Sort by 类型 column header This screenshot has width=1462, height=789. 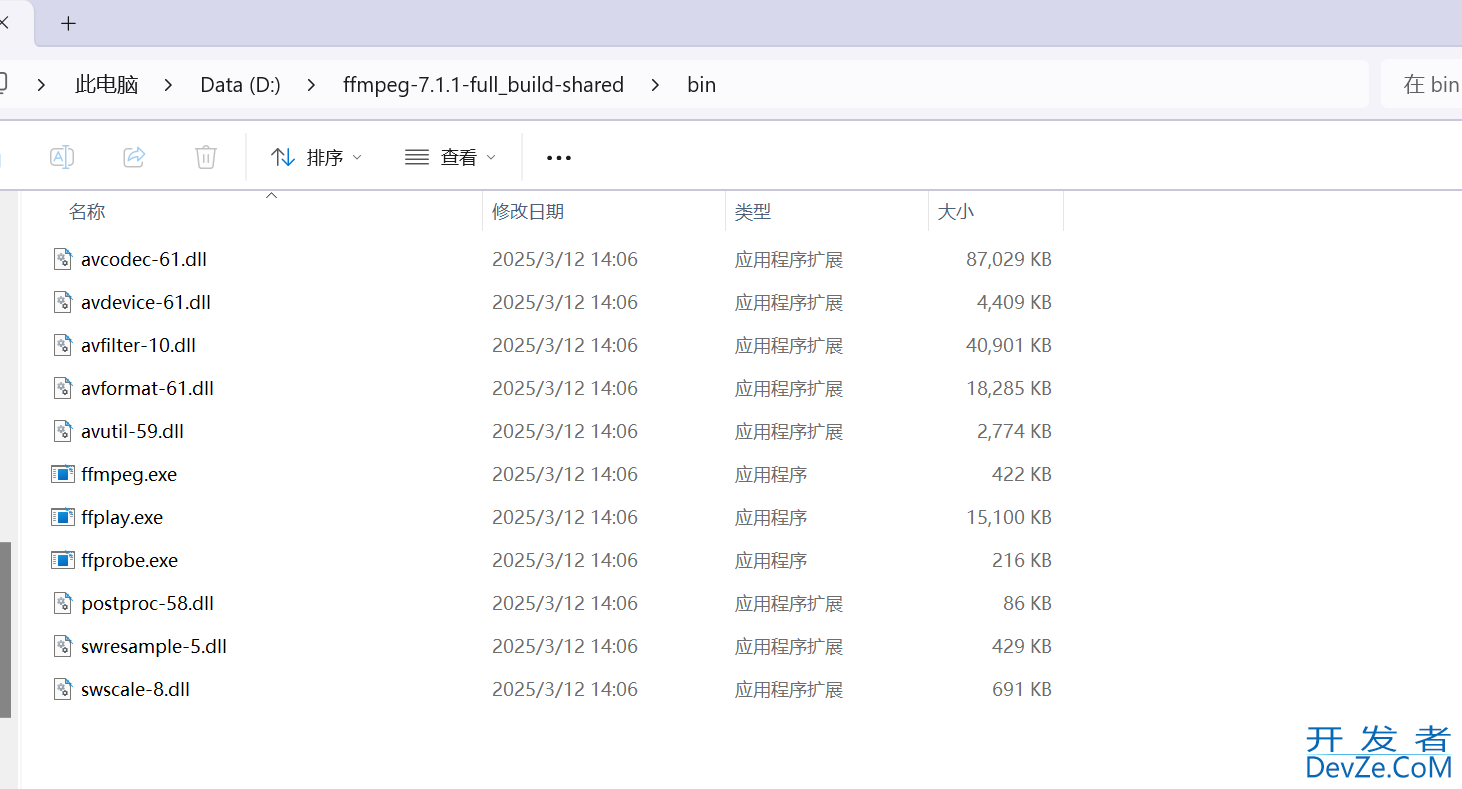point(753,212)
